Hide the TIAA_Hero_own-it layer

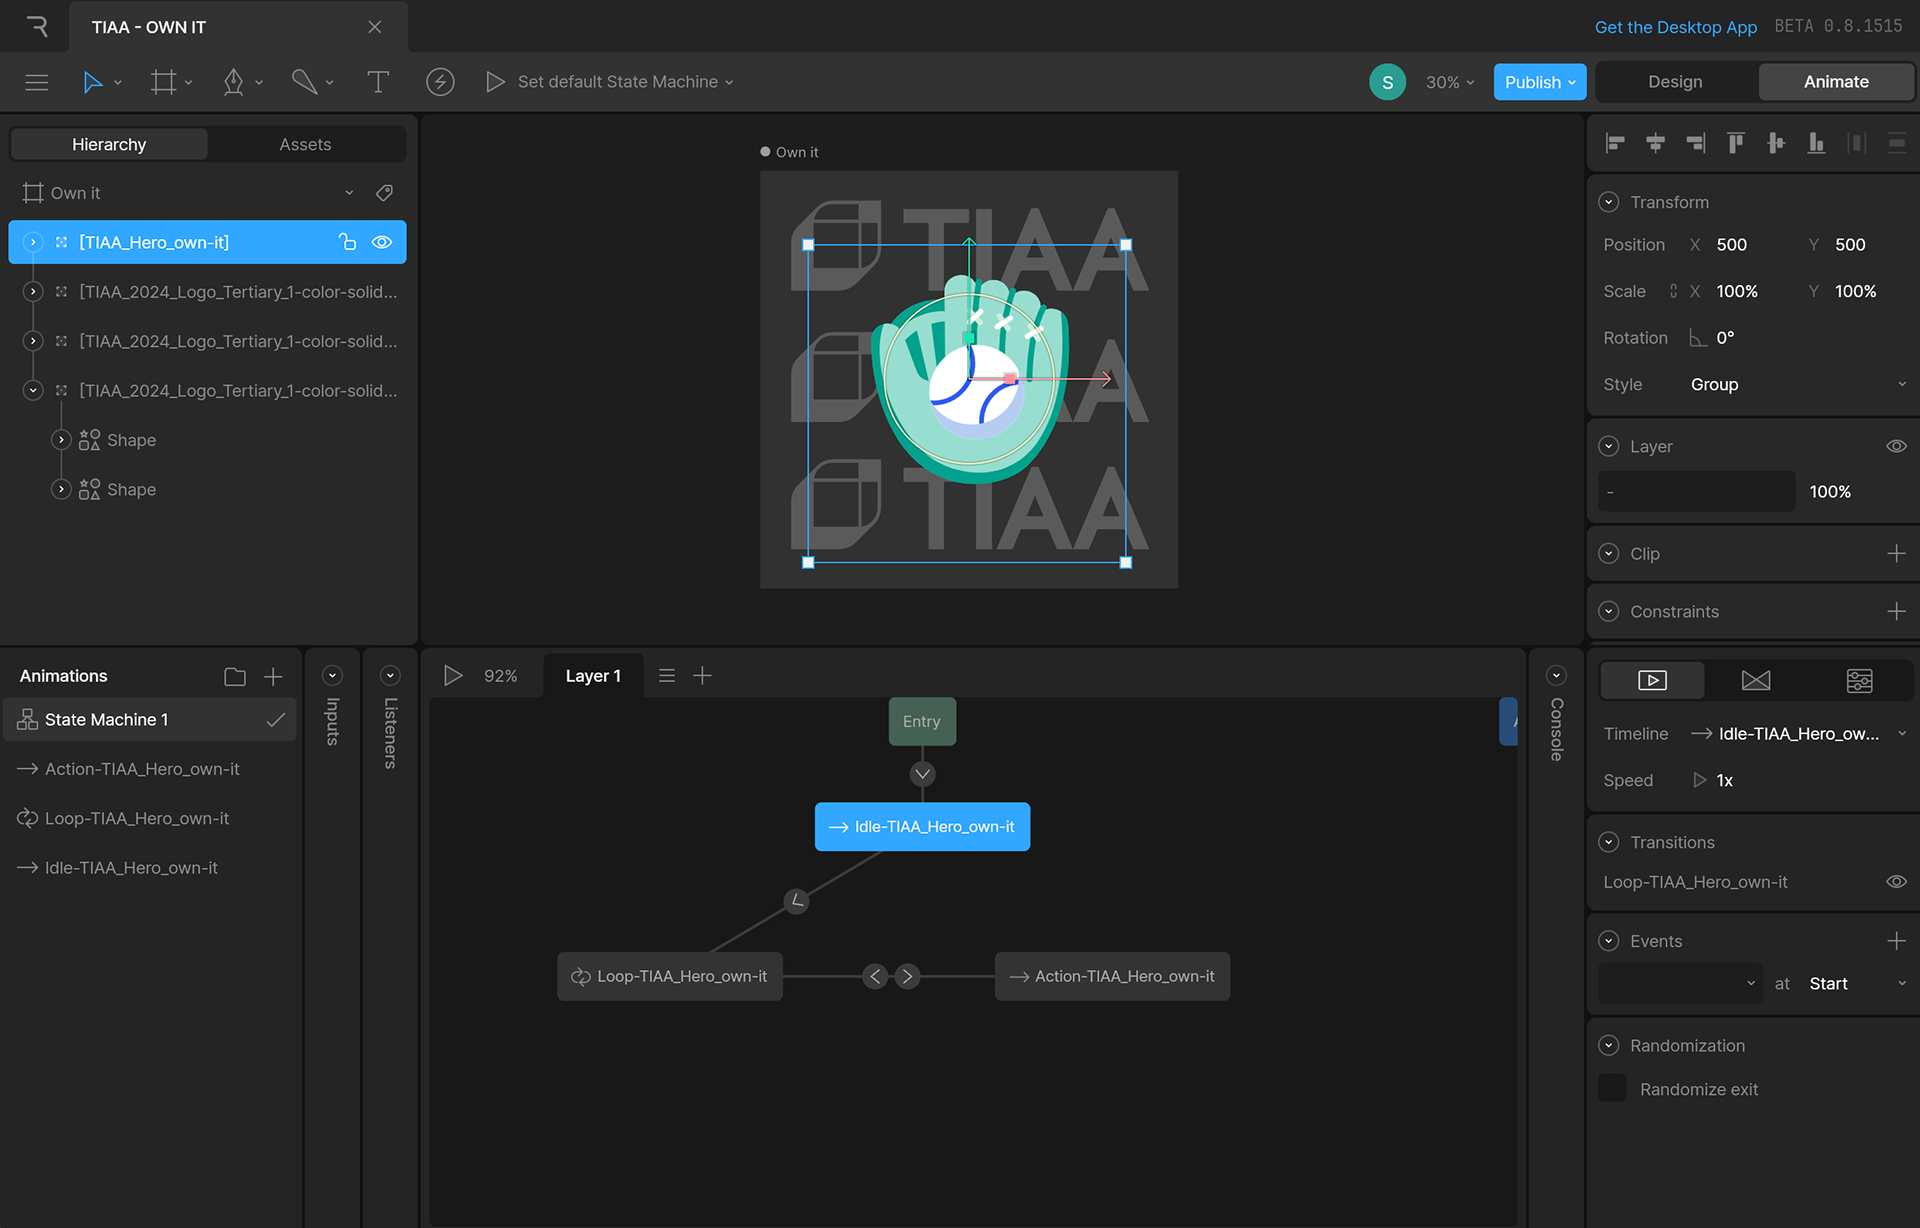[382, 242]
